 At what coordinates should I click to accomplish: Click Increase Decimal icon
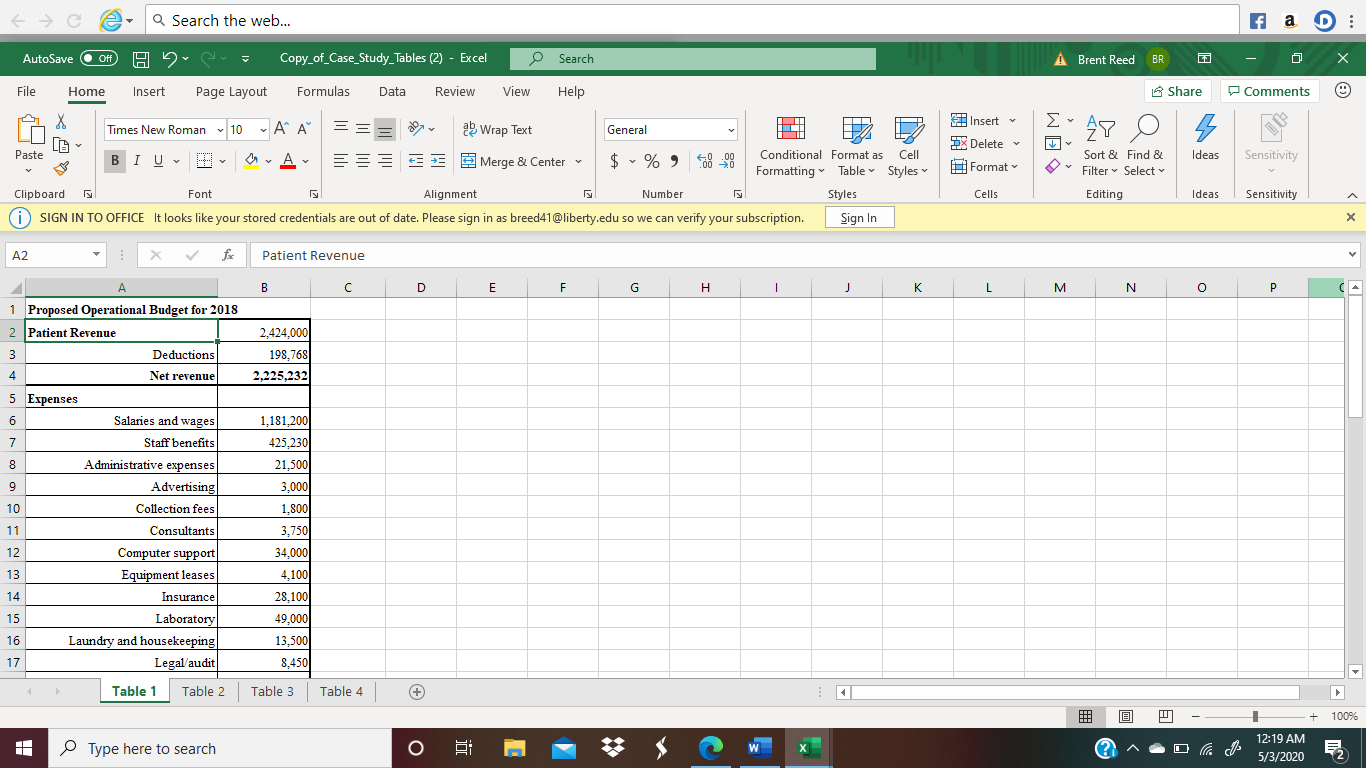pyautogui.click(x=704, y=161)
